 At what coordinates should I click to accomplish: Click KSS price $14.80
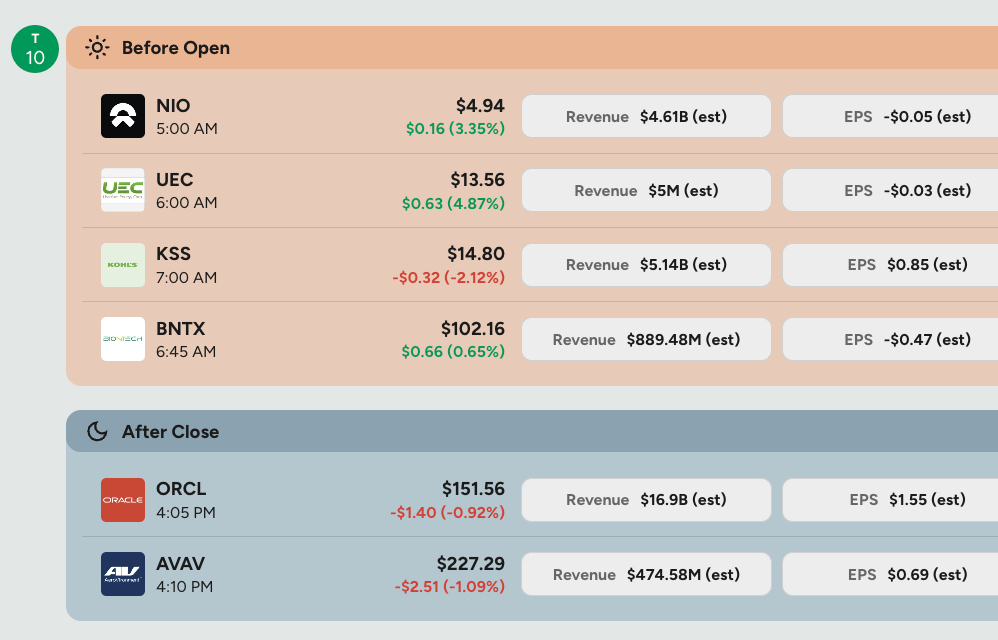[x=475, y=254]
